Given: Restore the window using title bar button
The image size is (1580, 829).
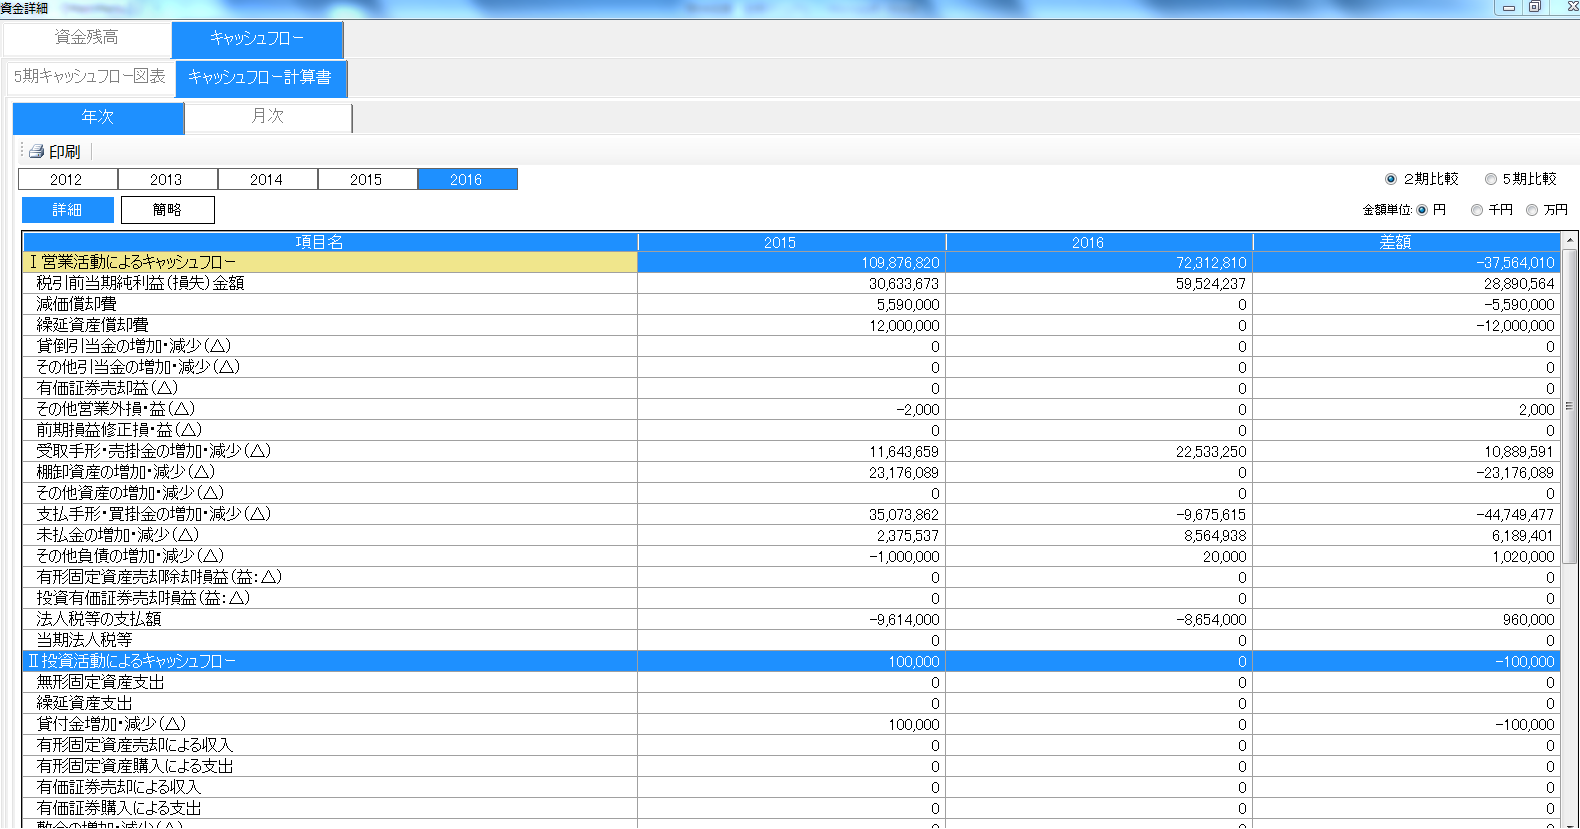Looking at the screenshot, I should click(1535, 8).
